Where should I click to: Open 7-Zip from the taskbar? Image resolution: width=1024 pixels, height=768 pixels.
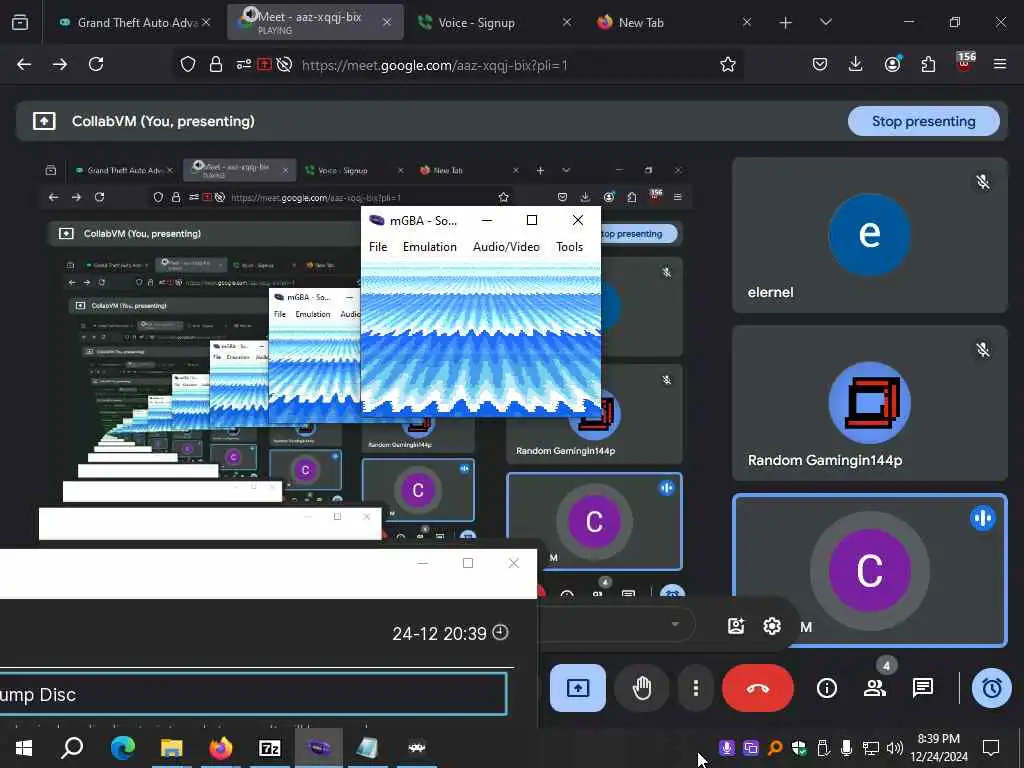coord(270,747)
